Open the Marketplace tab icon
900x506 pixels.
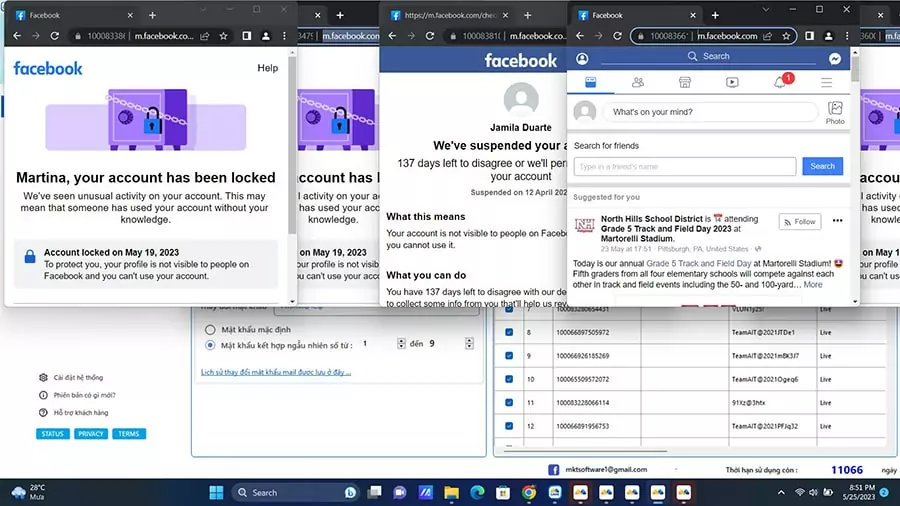pos(685,83)
